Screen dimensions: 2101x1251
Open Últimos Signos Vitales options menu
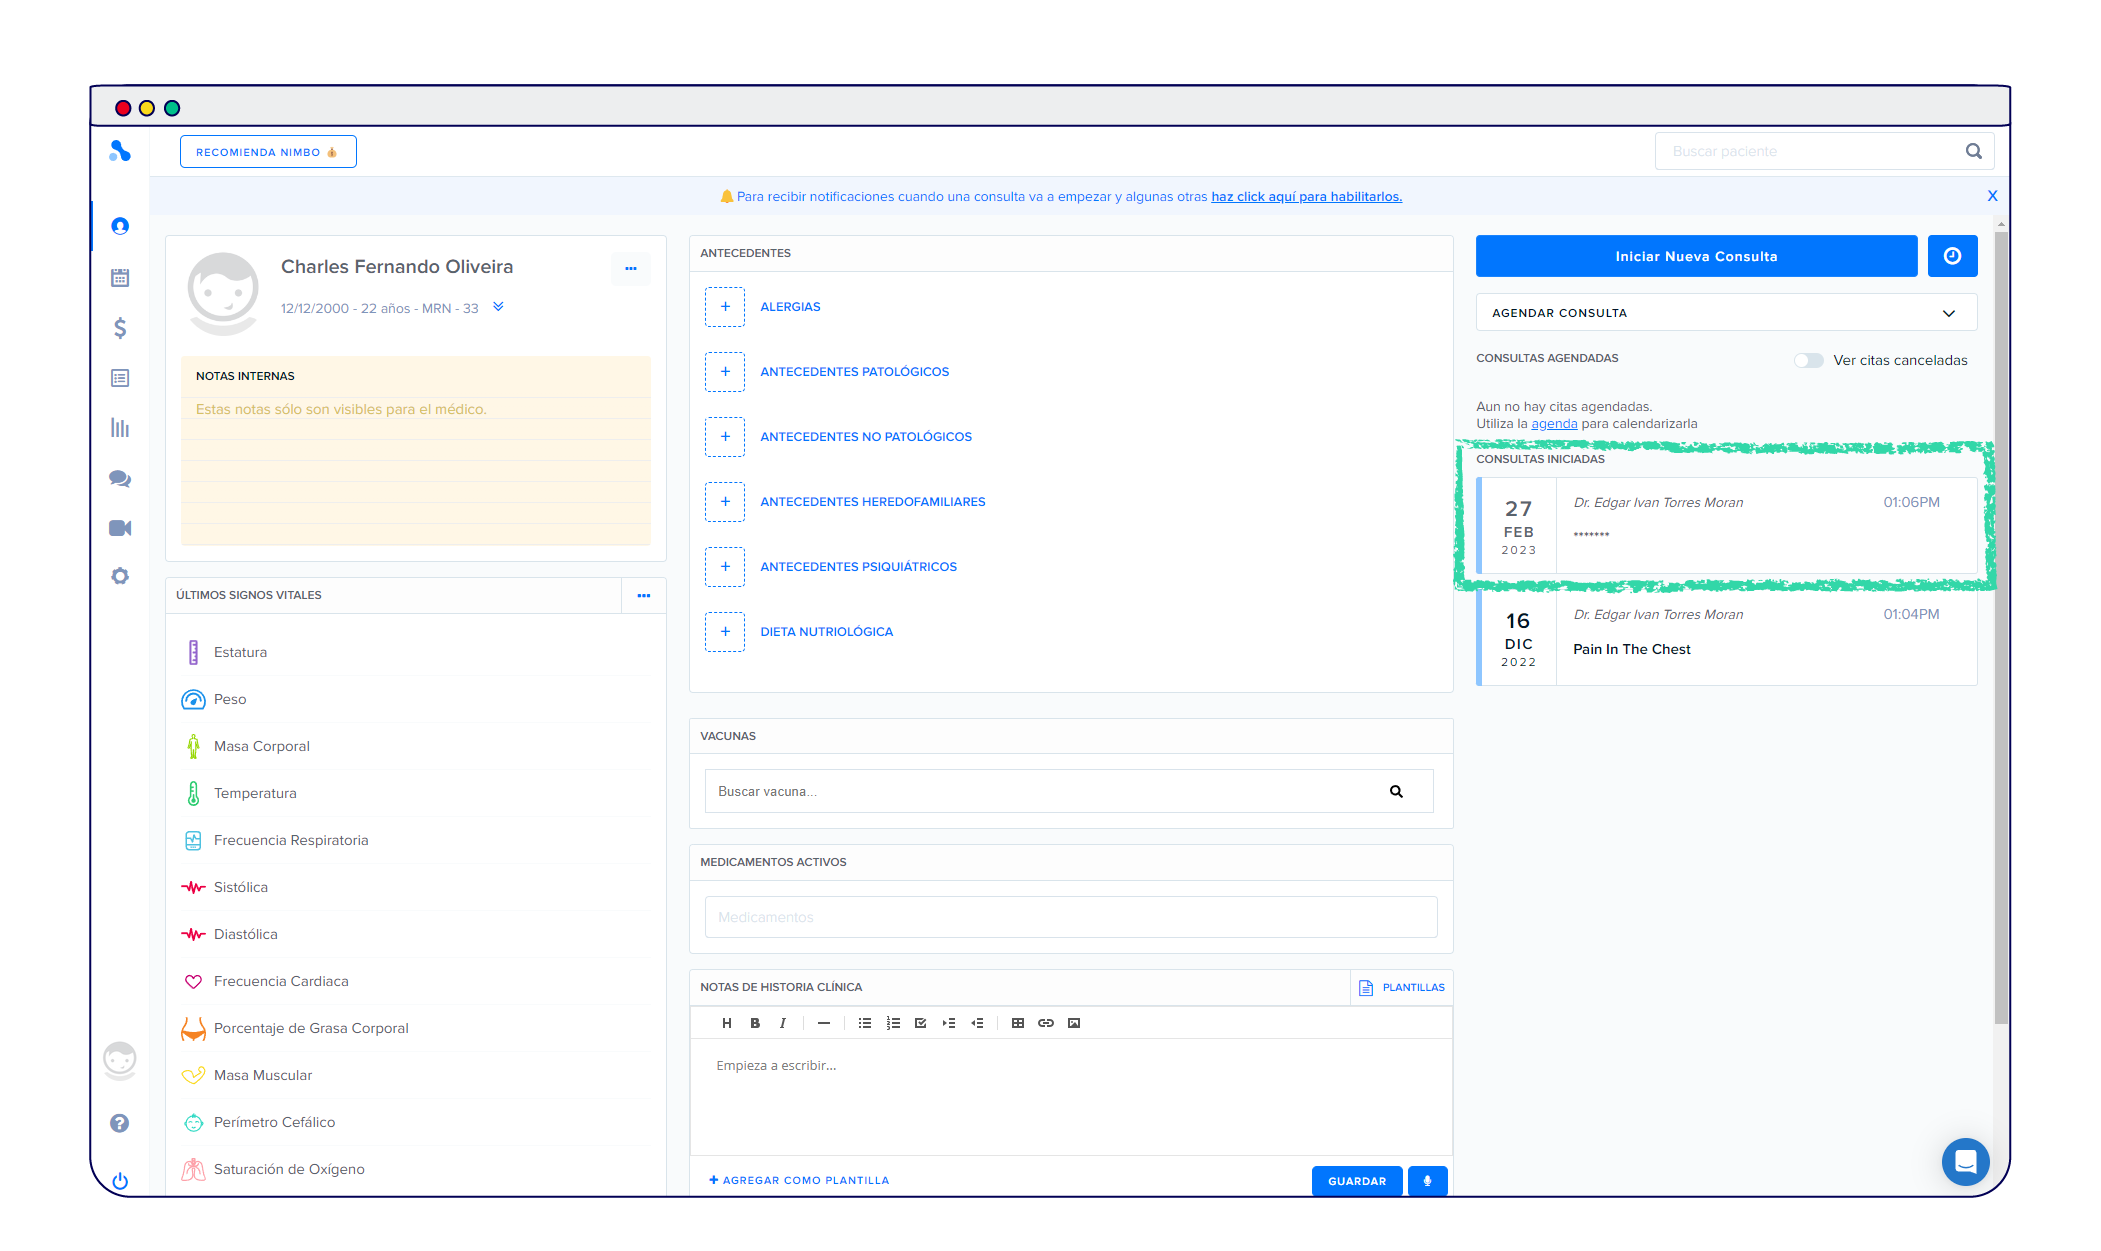644,595
